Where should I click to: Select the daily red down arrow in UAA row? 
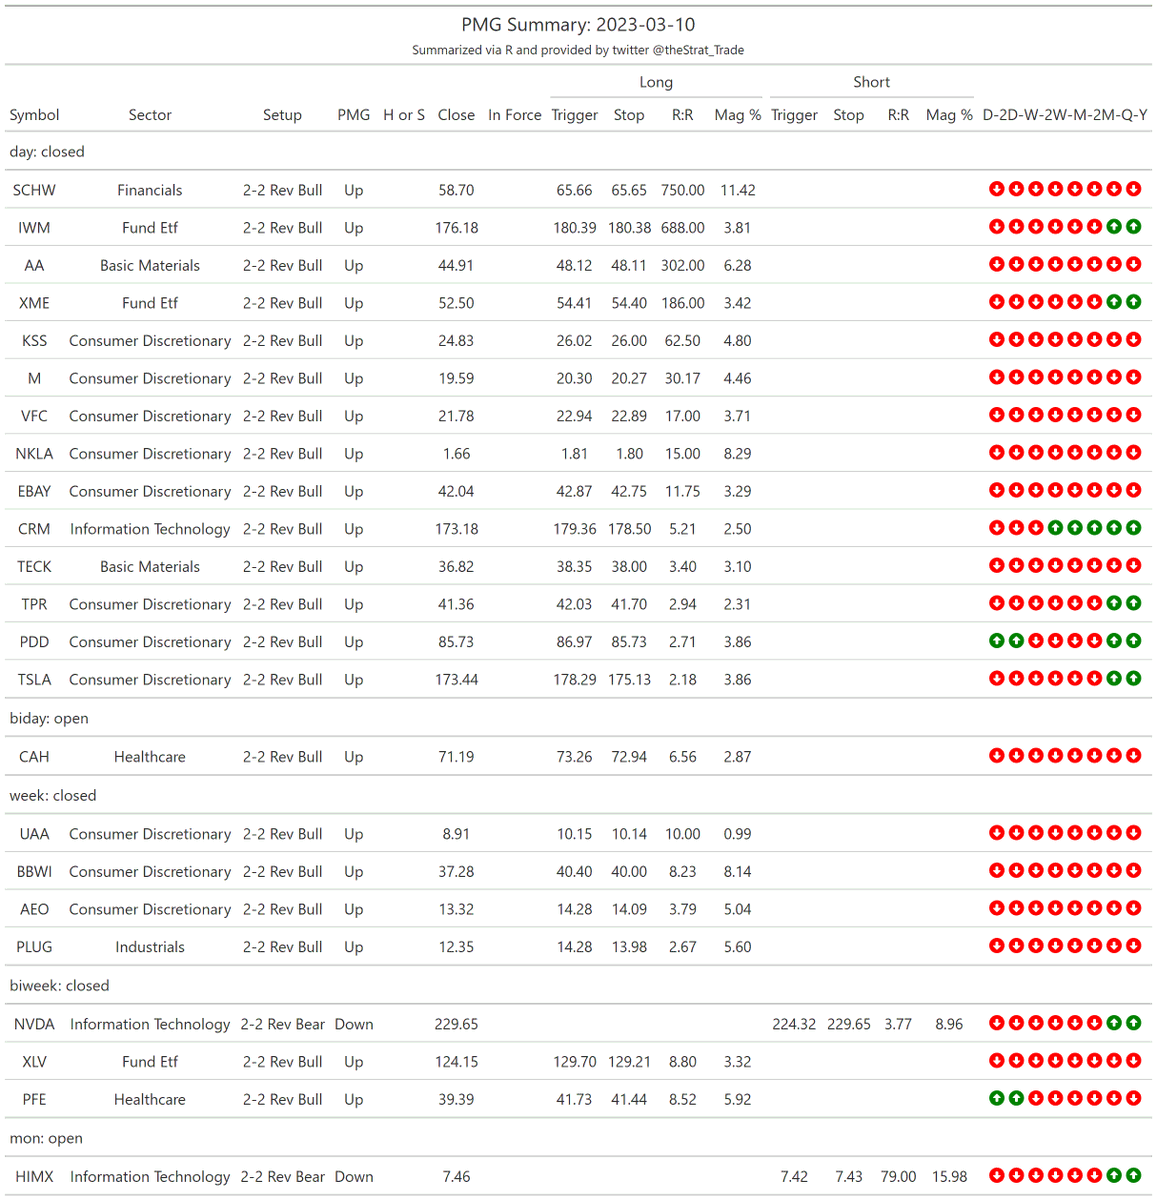tap(996, 833)
